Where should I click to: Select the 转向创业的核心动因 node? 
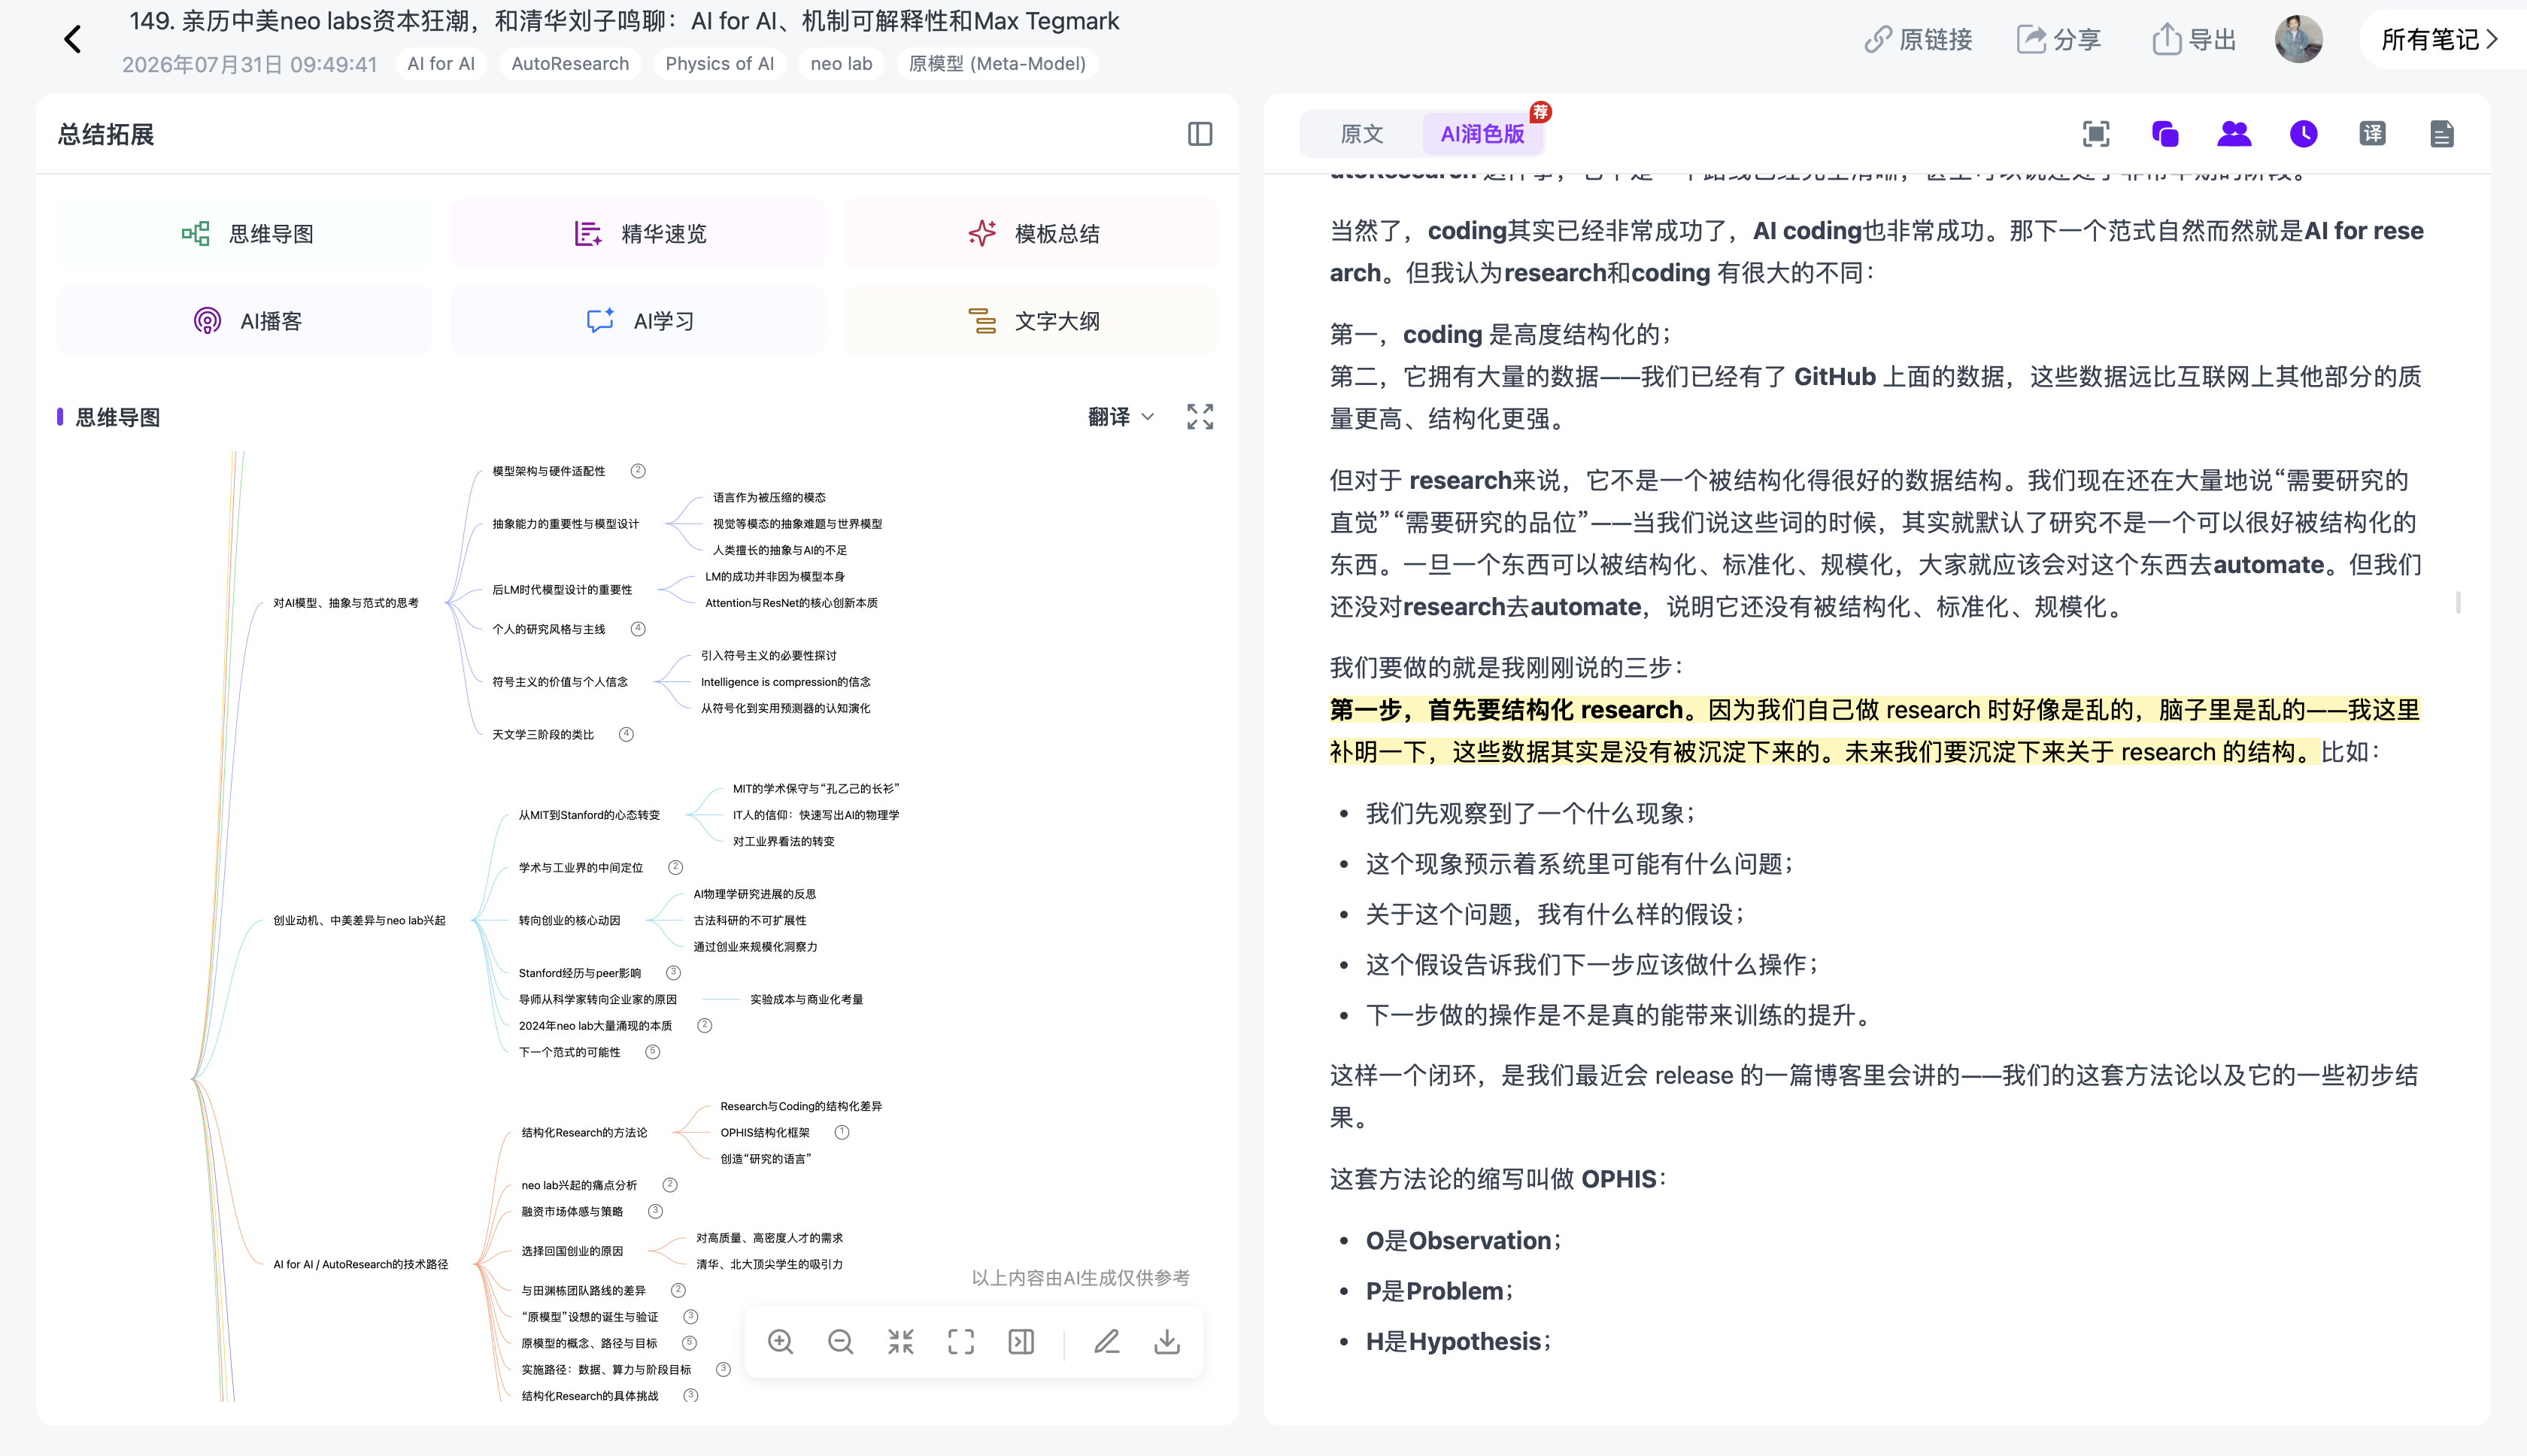pos(569,920)
